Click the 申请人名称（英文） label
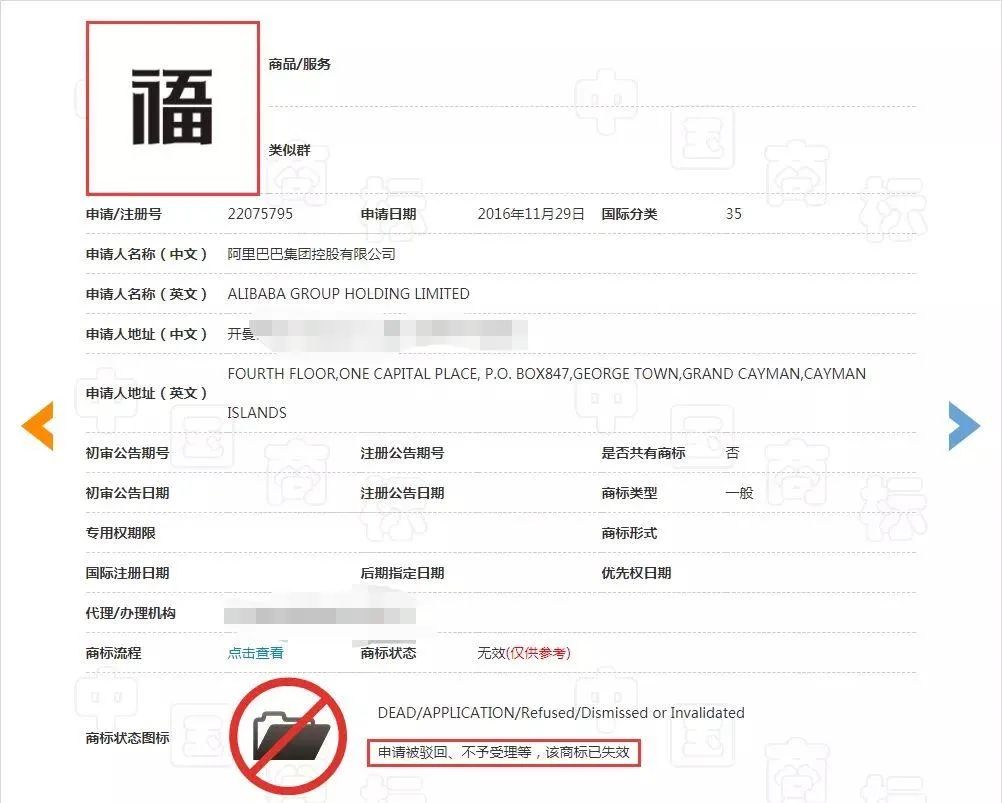Image resolution: width=1002 pixels, height=803 pixels. [147, 294]
